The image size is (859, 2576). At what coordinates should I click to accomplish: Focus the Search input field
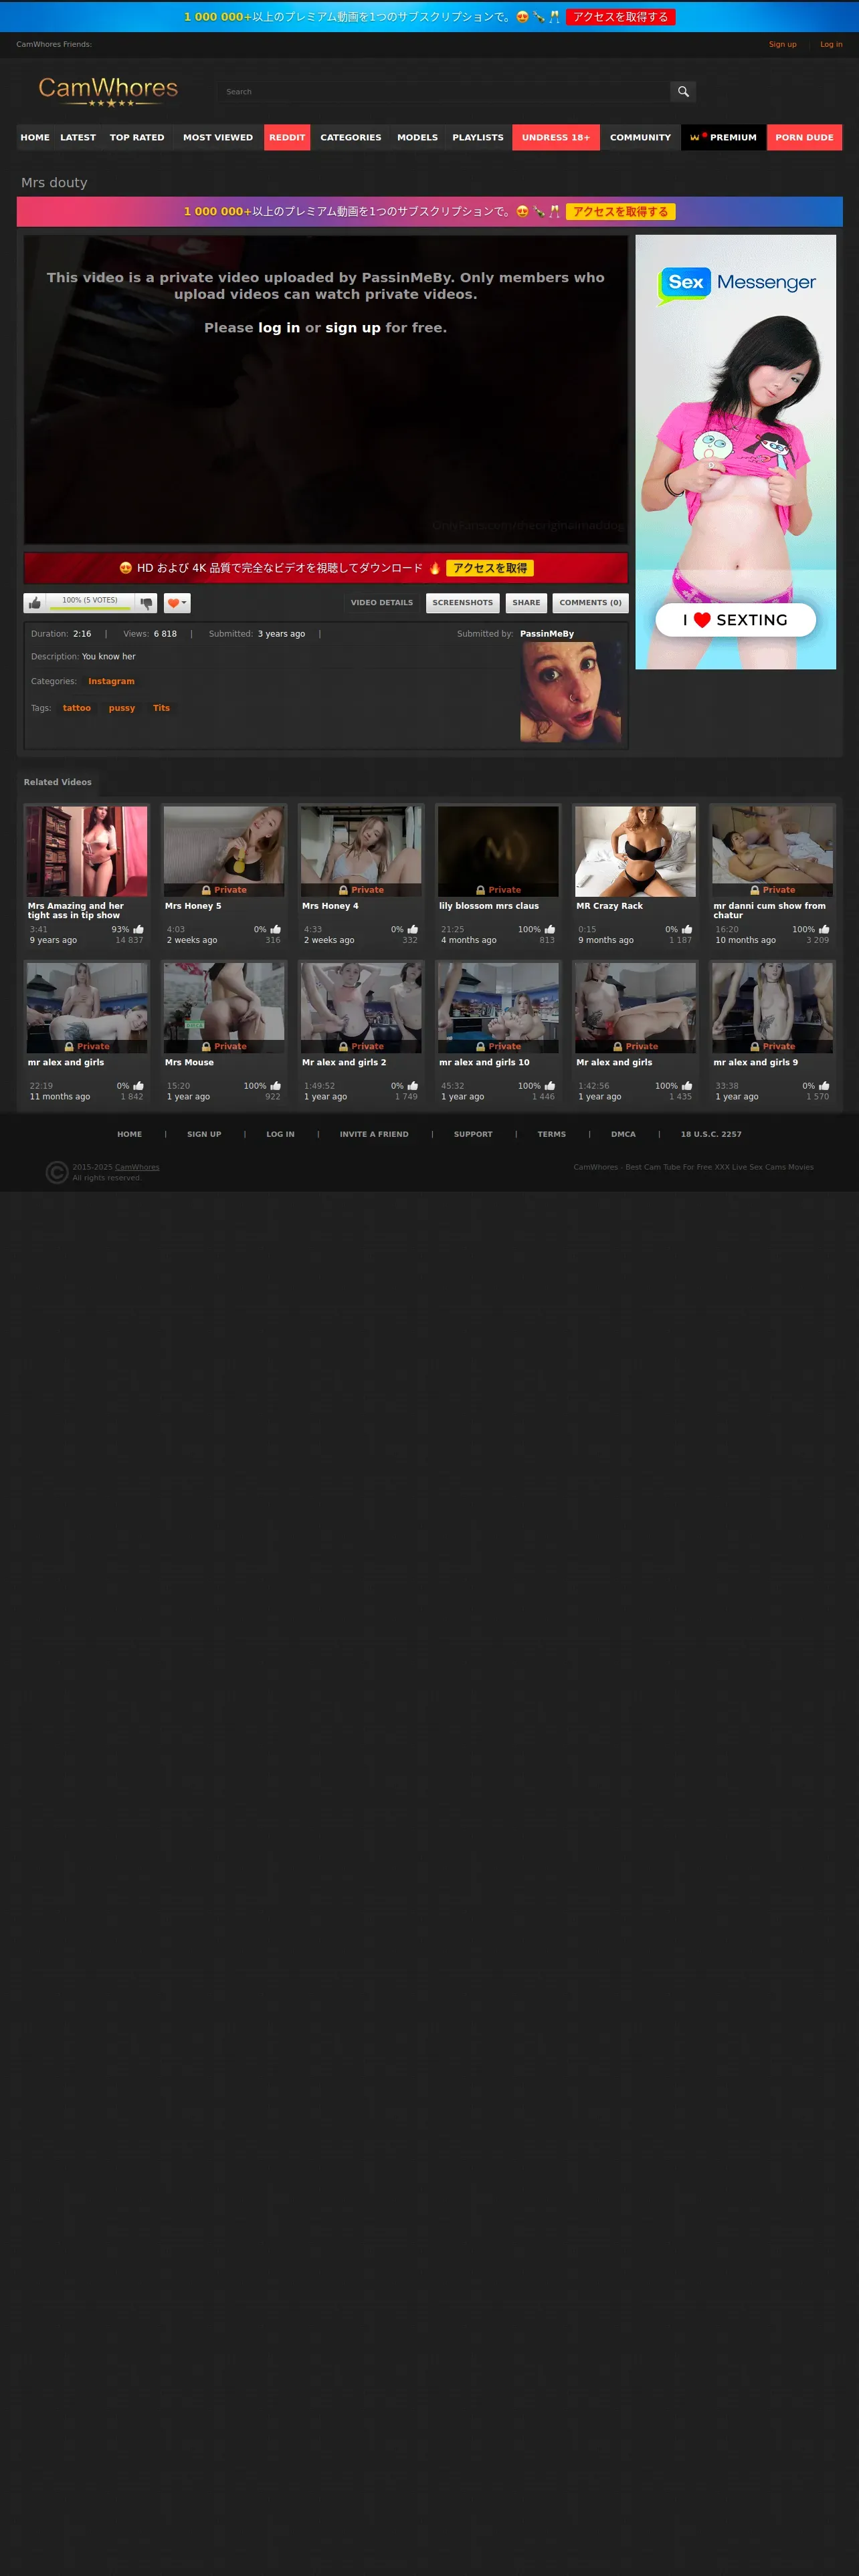pyautogui.click(x=444, y=92)
